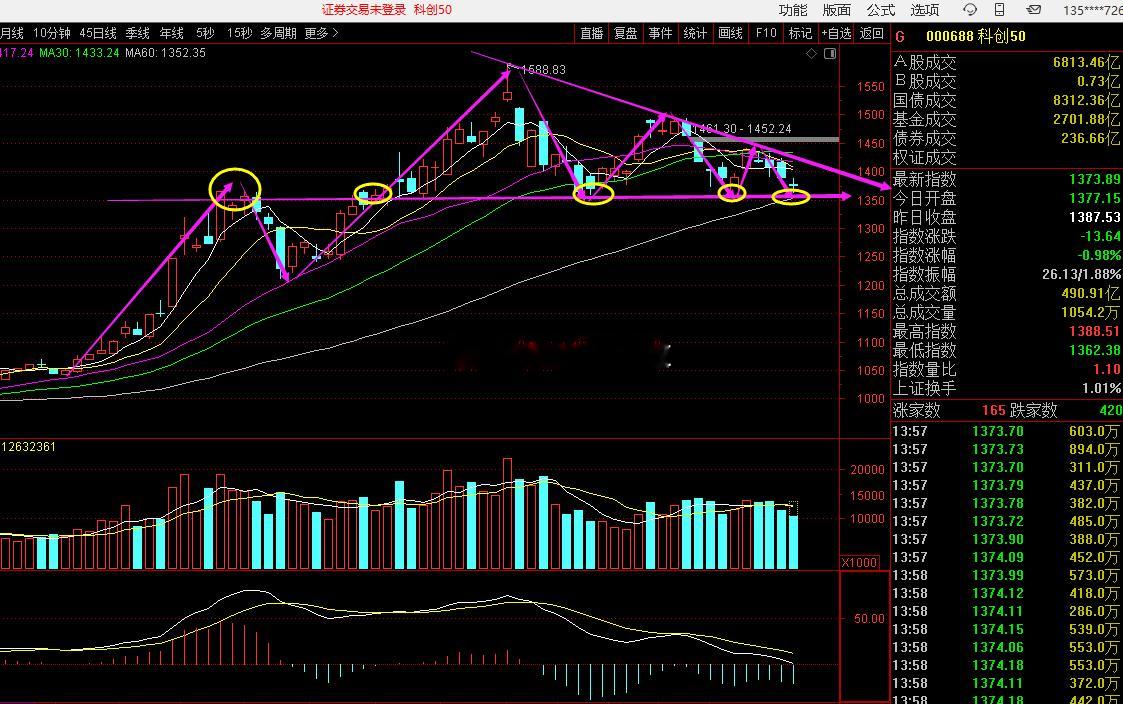The image size is (1123, 704).
Task: Switch to the 15秒 period tab
Action: tap(239, 33)
